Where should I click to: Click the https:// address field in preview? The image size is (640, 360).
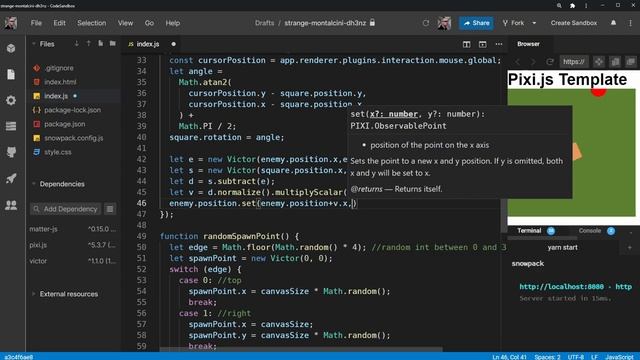click(x=573, y=62)
